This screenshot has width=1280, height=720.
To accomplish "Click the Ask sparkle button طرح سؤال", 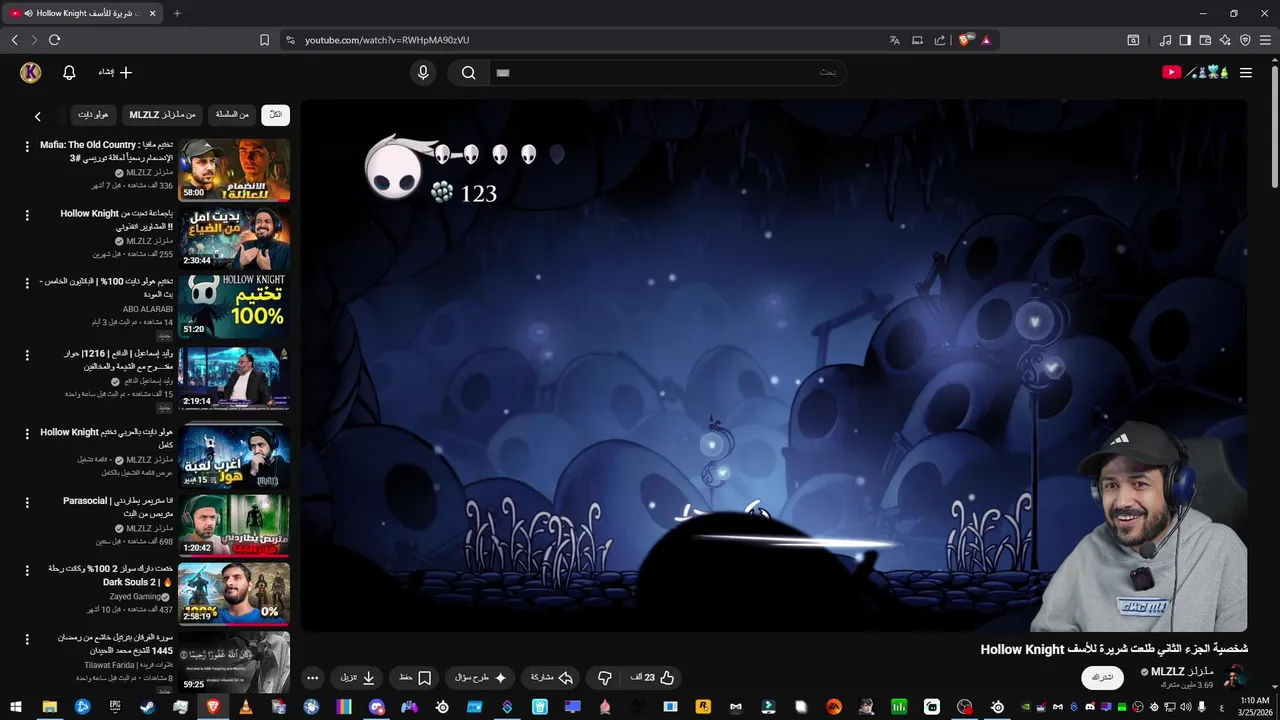I will 481,677.
